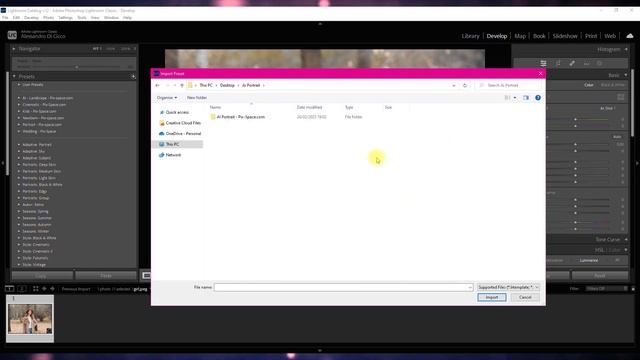Switch treatment to Color
Image resolution: width=640 pixels, height=360 pixels.
(x=589, y=85)
